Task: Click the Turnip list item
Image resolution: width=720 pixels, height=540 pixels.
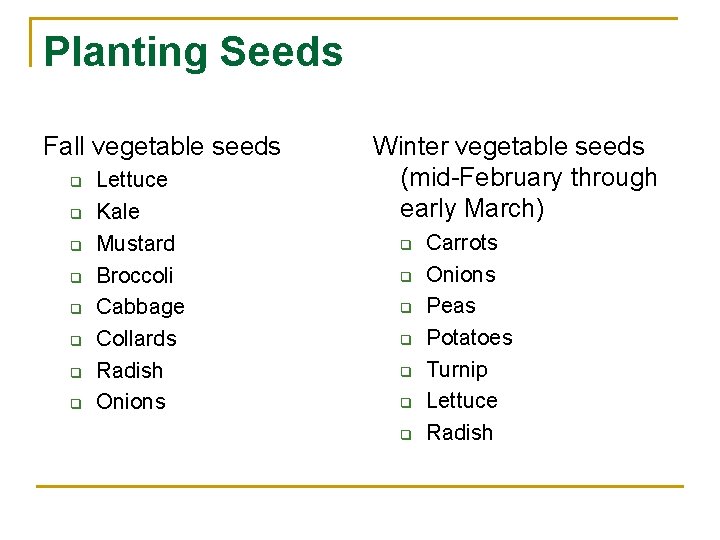Action: coord(456,370)
